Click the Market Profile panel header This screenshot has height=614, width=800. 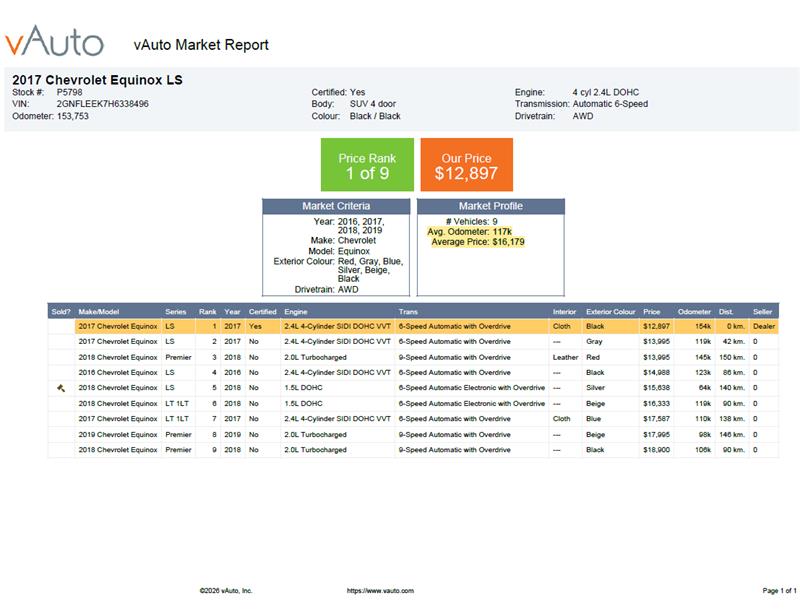click(x=491, y=206)
